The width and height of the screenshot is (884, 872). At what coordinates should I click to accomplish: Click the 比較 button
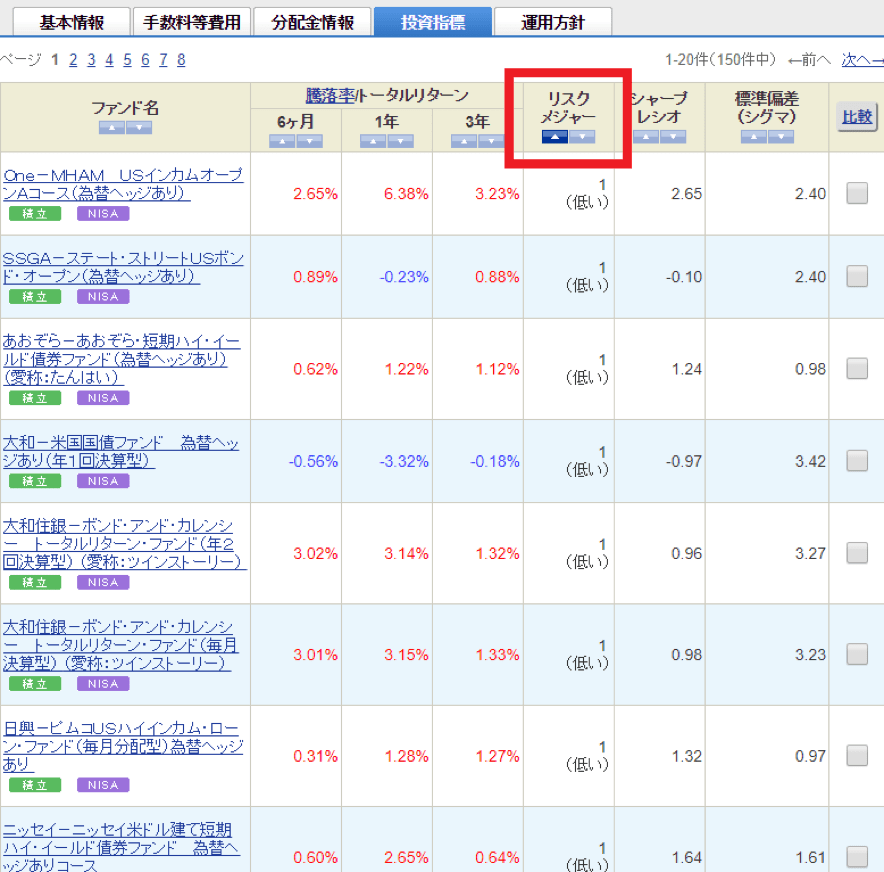tap(856, 117)
